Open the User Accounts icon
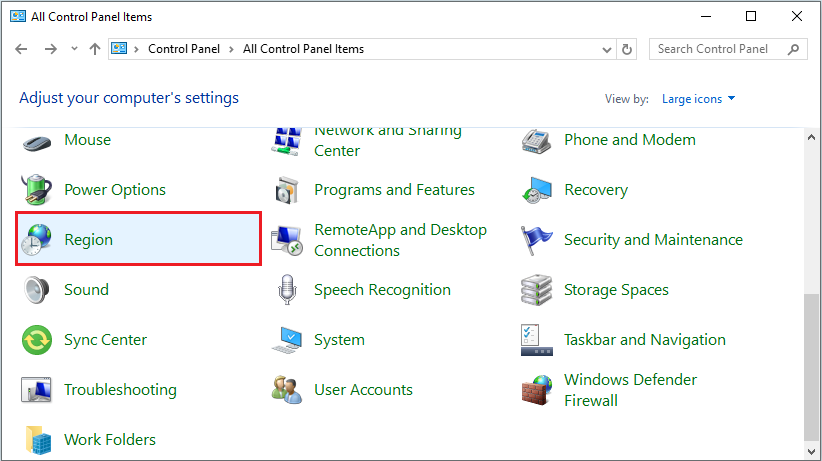This screenshot has height=461, width=822. tap(287, 390)
